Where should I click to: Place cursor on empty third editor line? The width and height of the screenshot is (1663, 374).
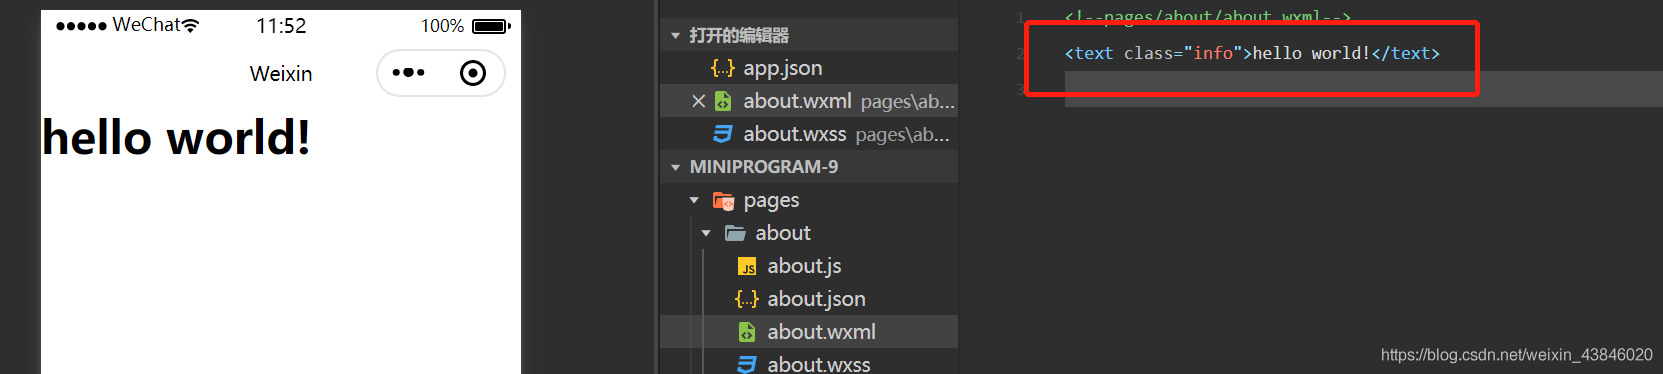click(1364, 89)
